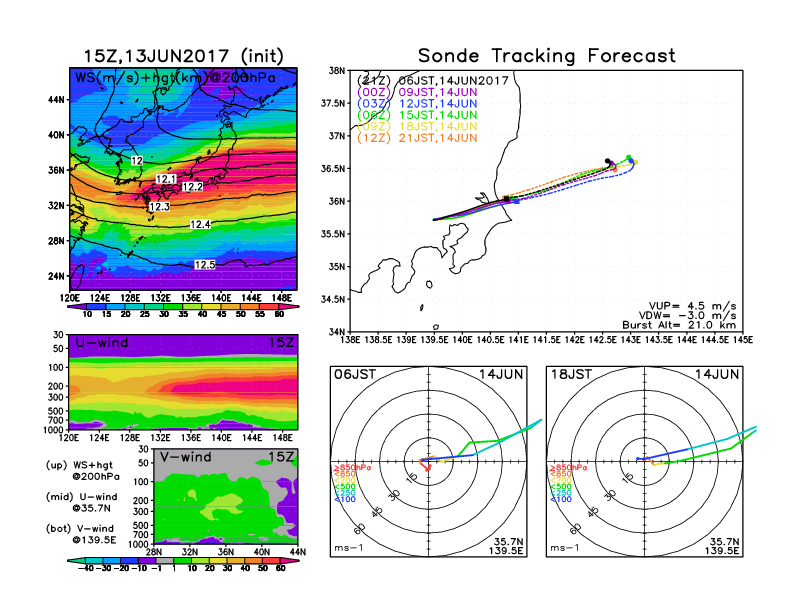This screenshot has height=612, width=792.
Task: Click the wind speed color bar under the 200hPa map
Action: (x=184, y=307)
